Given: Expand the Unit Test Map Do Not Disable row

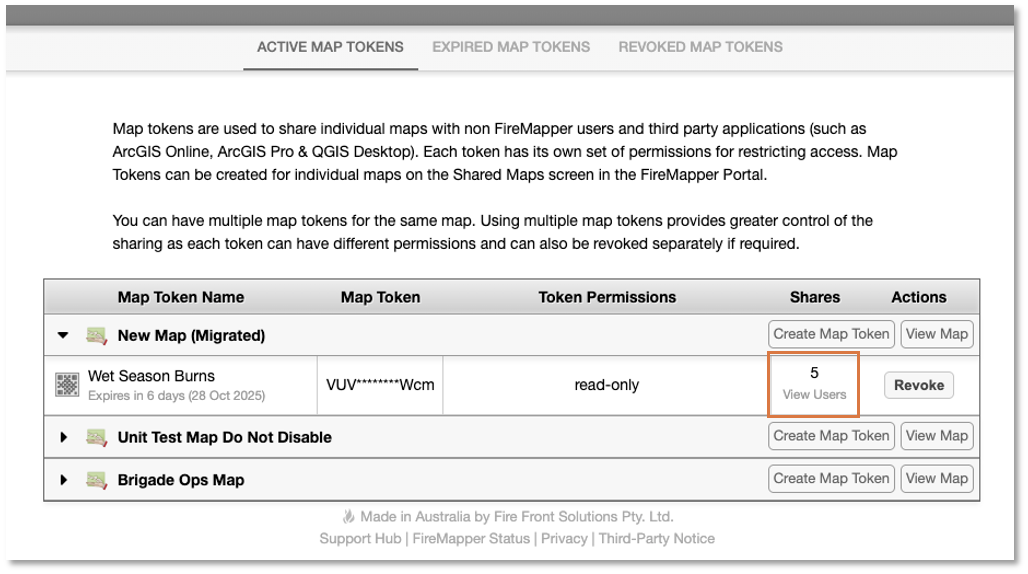Looking at the screenshot, I should (x=64, y=437).
